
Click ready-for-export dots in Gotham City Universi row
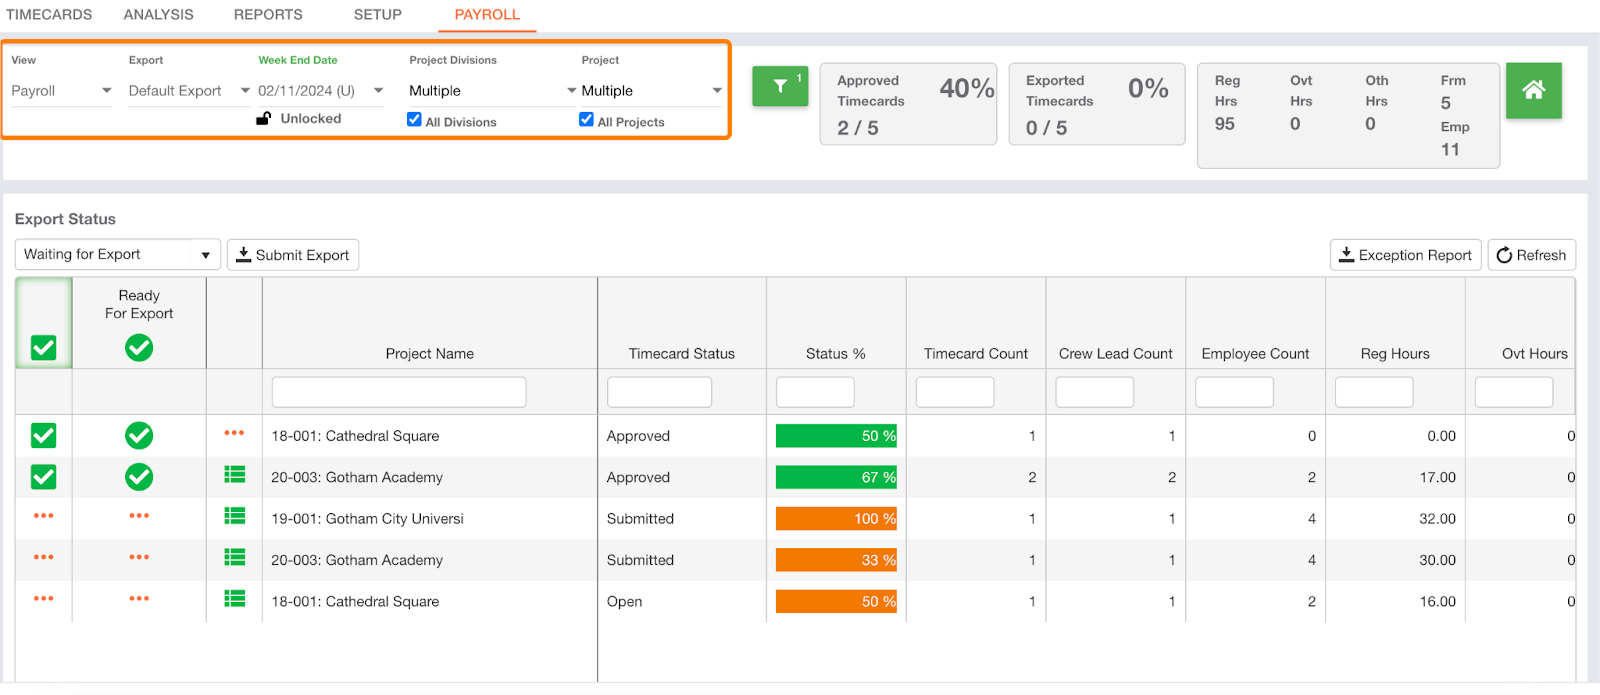point(139,516)
